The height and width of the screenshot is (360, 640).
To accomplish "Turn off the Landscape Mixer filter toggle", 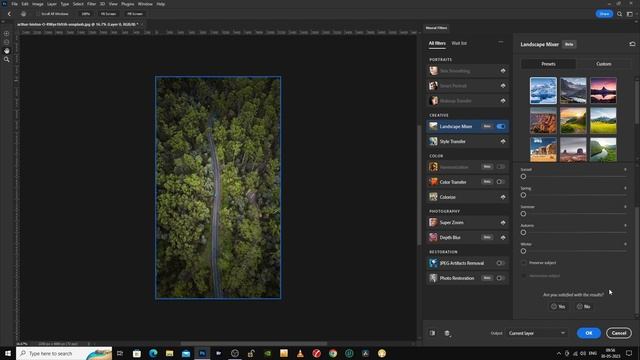I will pos(501,127).
